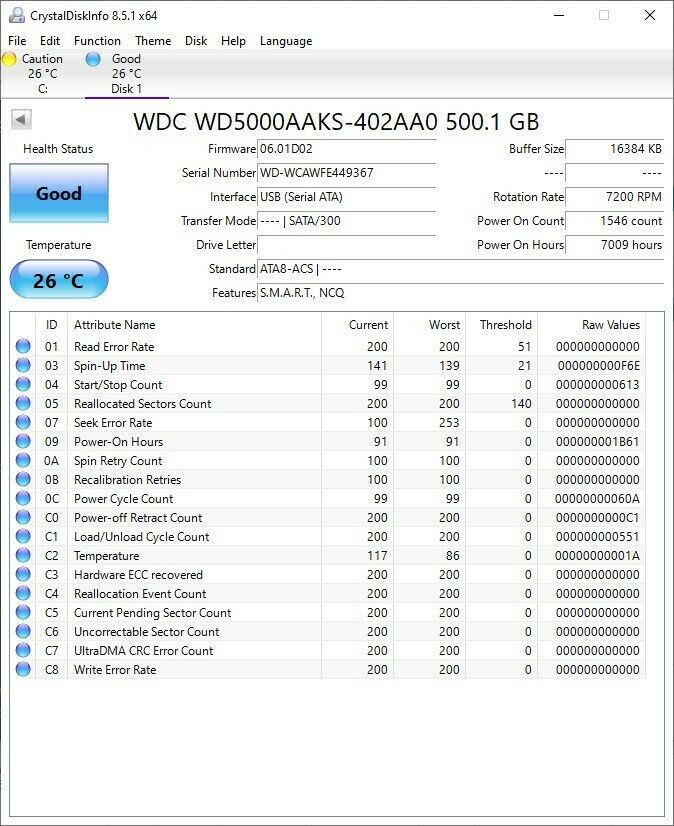The width and height of the screenshot is (674, 826).
Task: Click the Raw Values column header
Action: click(x=610, y=325)
